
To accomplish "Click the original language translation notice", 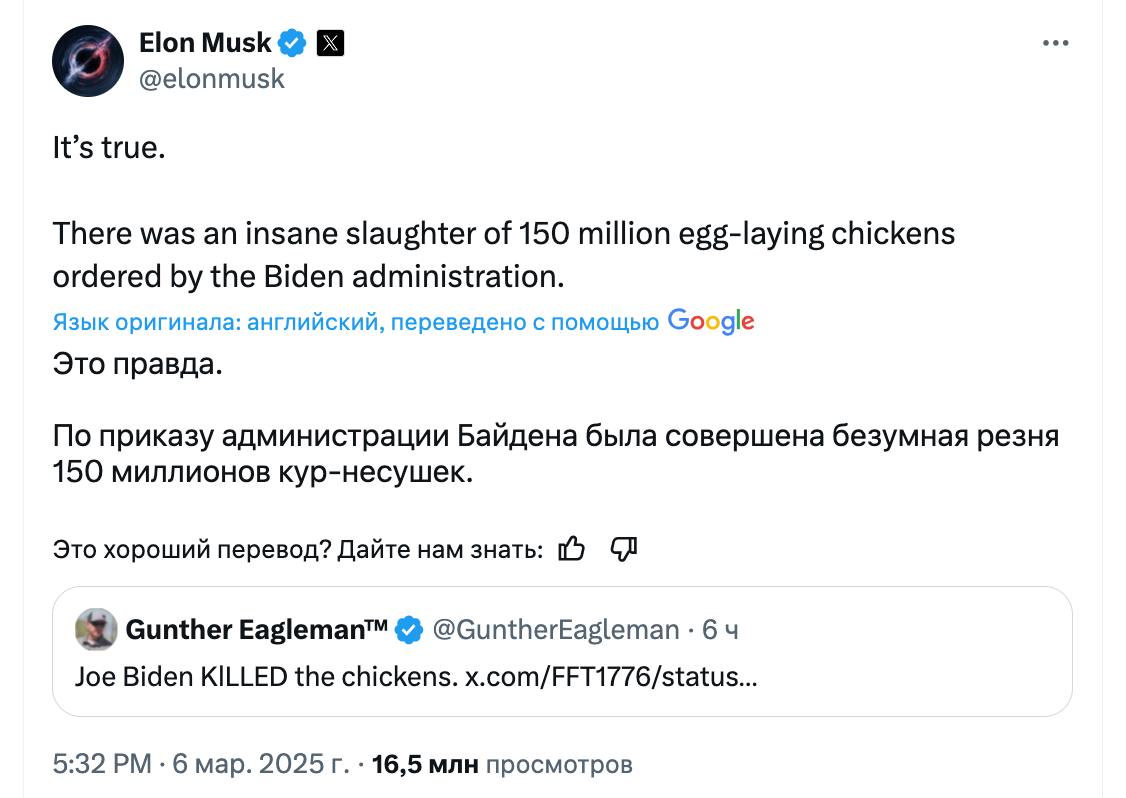I will [x=355, y=321].
